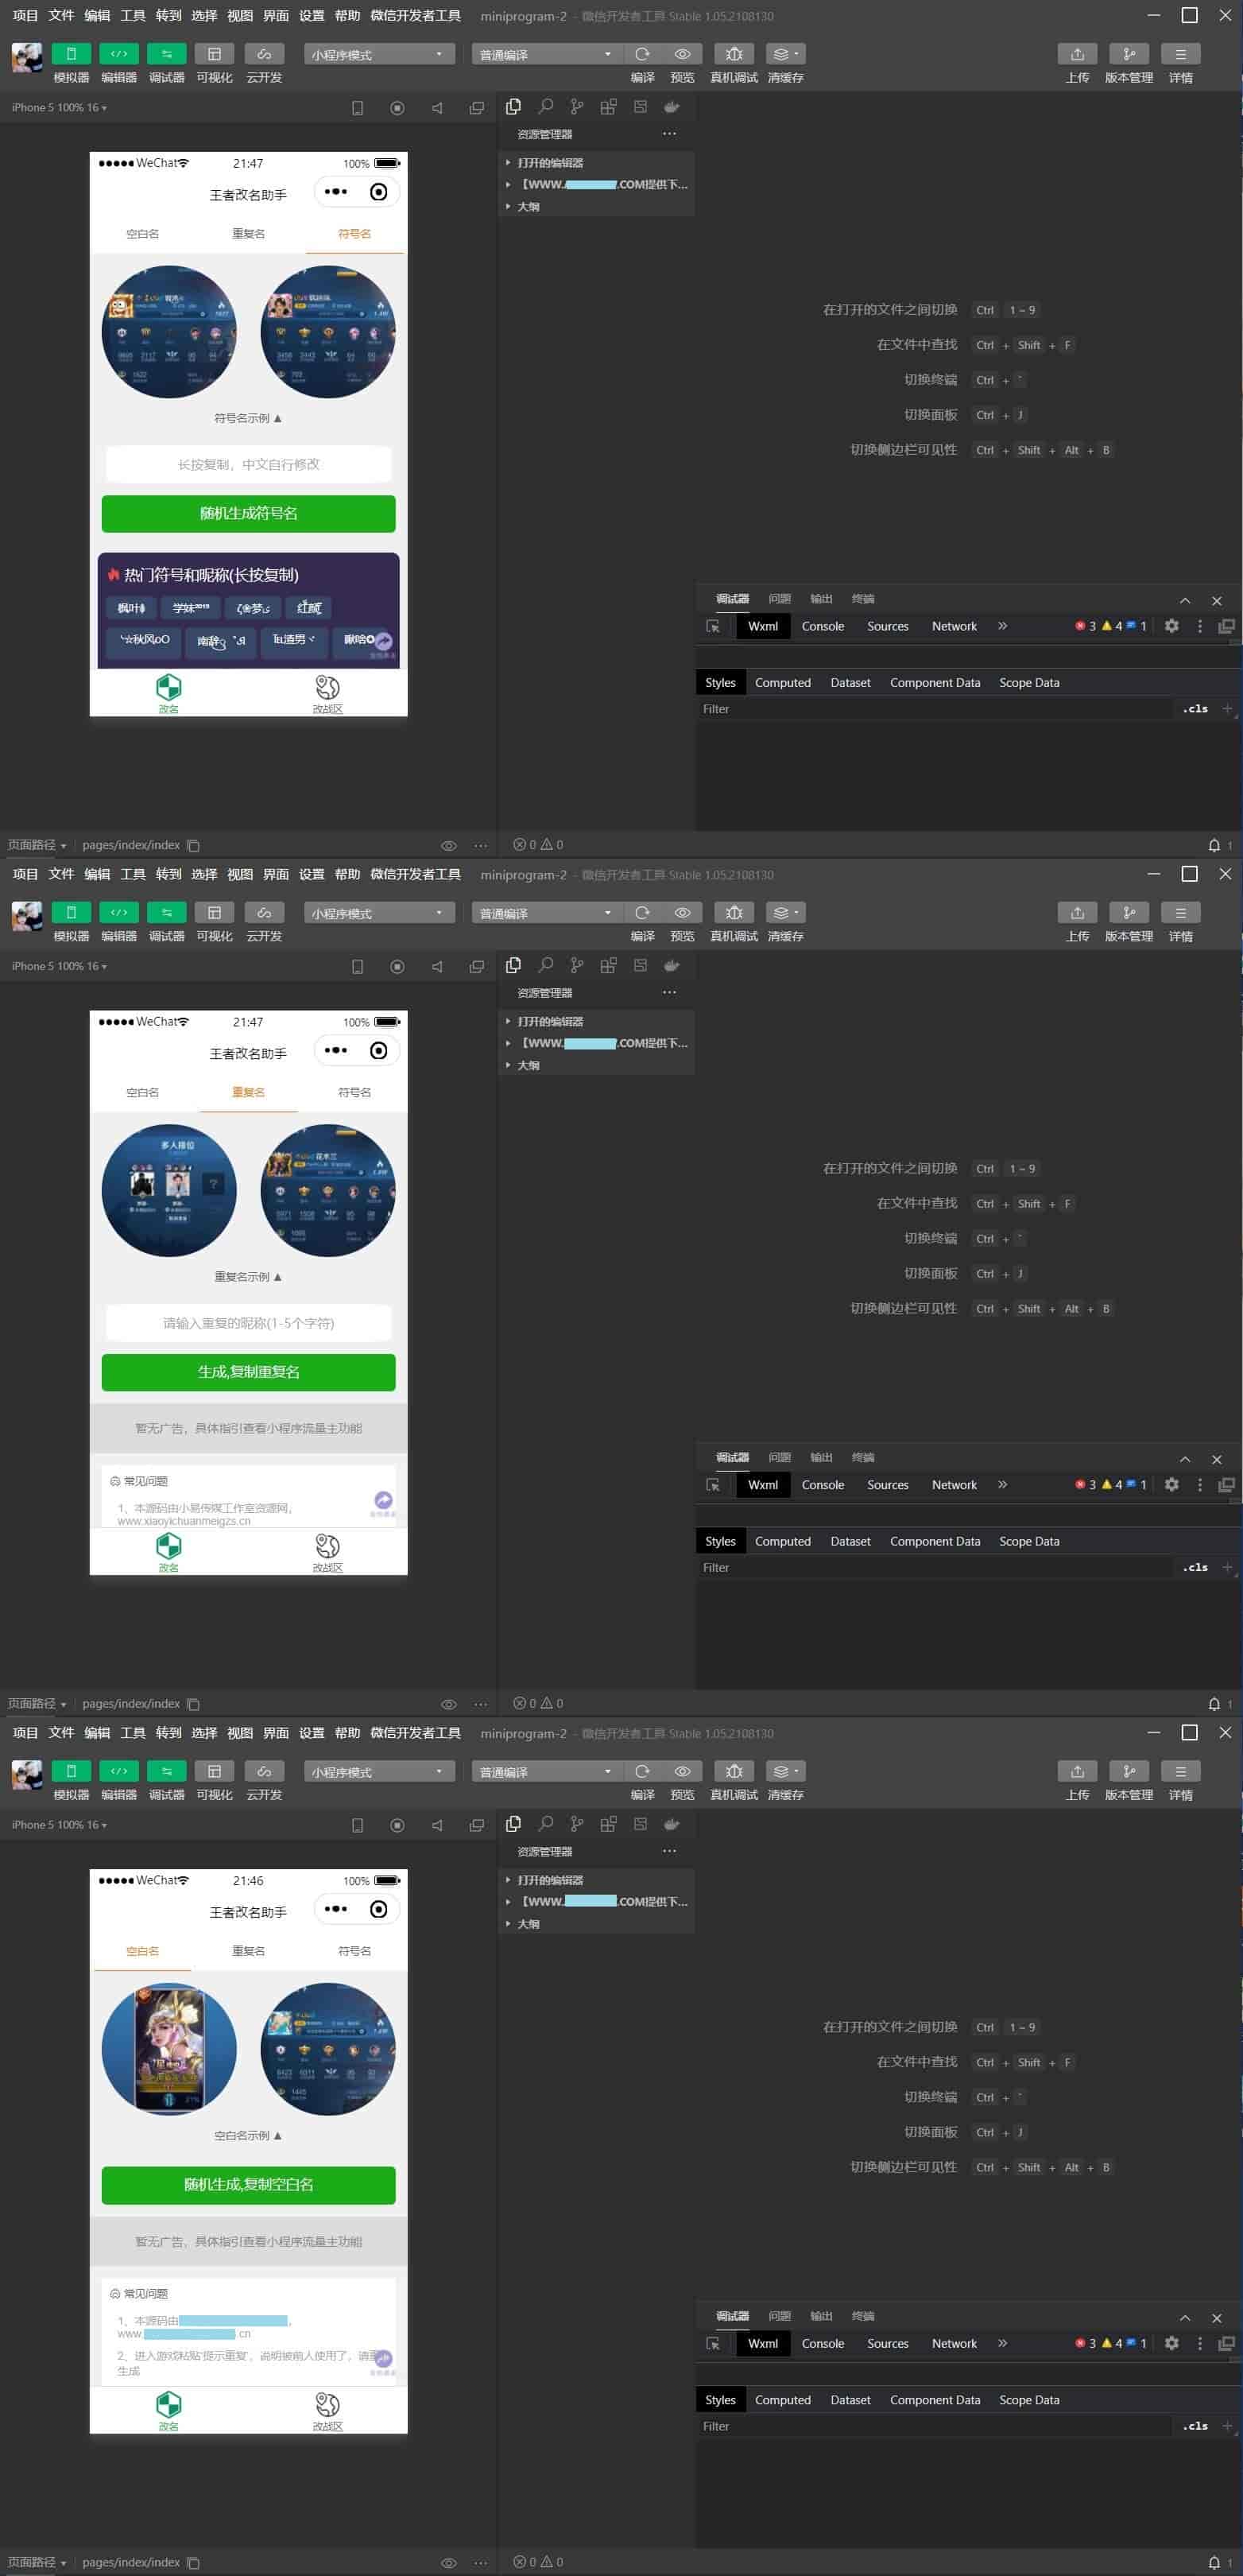Open 云开发 cloud development in top window
Image resolution: width=1243 pixels, height=2576 pixels.
pyautogui.click(x=264, y=54)
